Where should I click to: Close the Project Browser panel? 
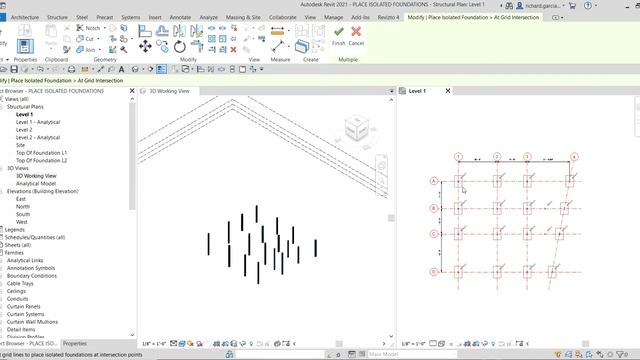click(x=132, y=91)
